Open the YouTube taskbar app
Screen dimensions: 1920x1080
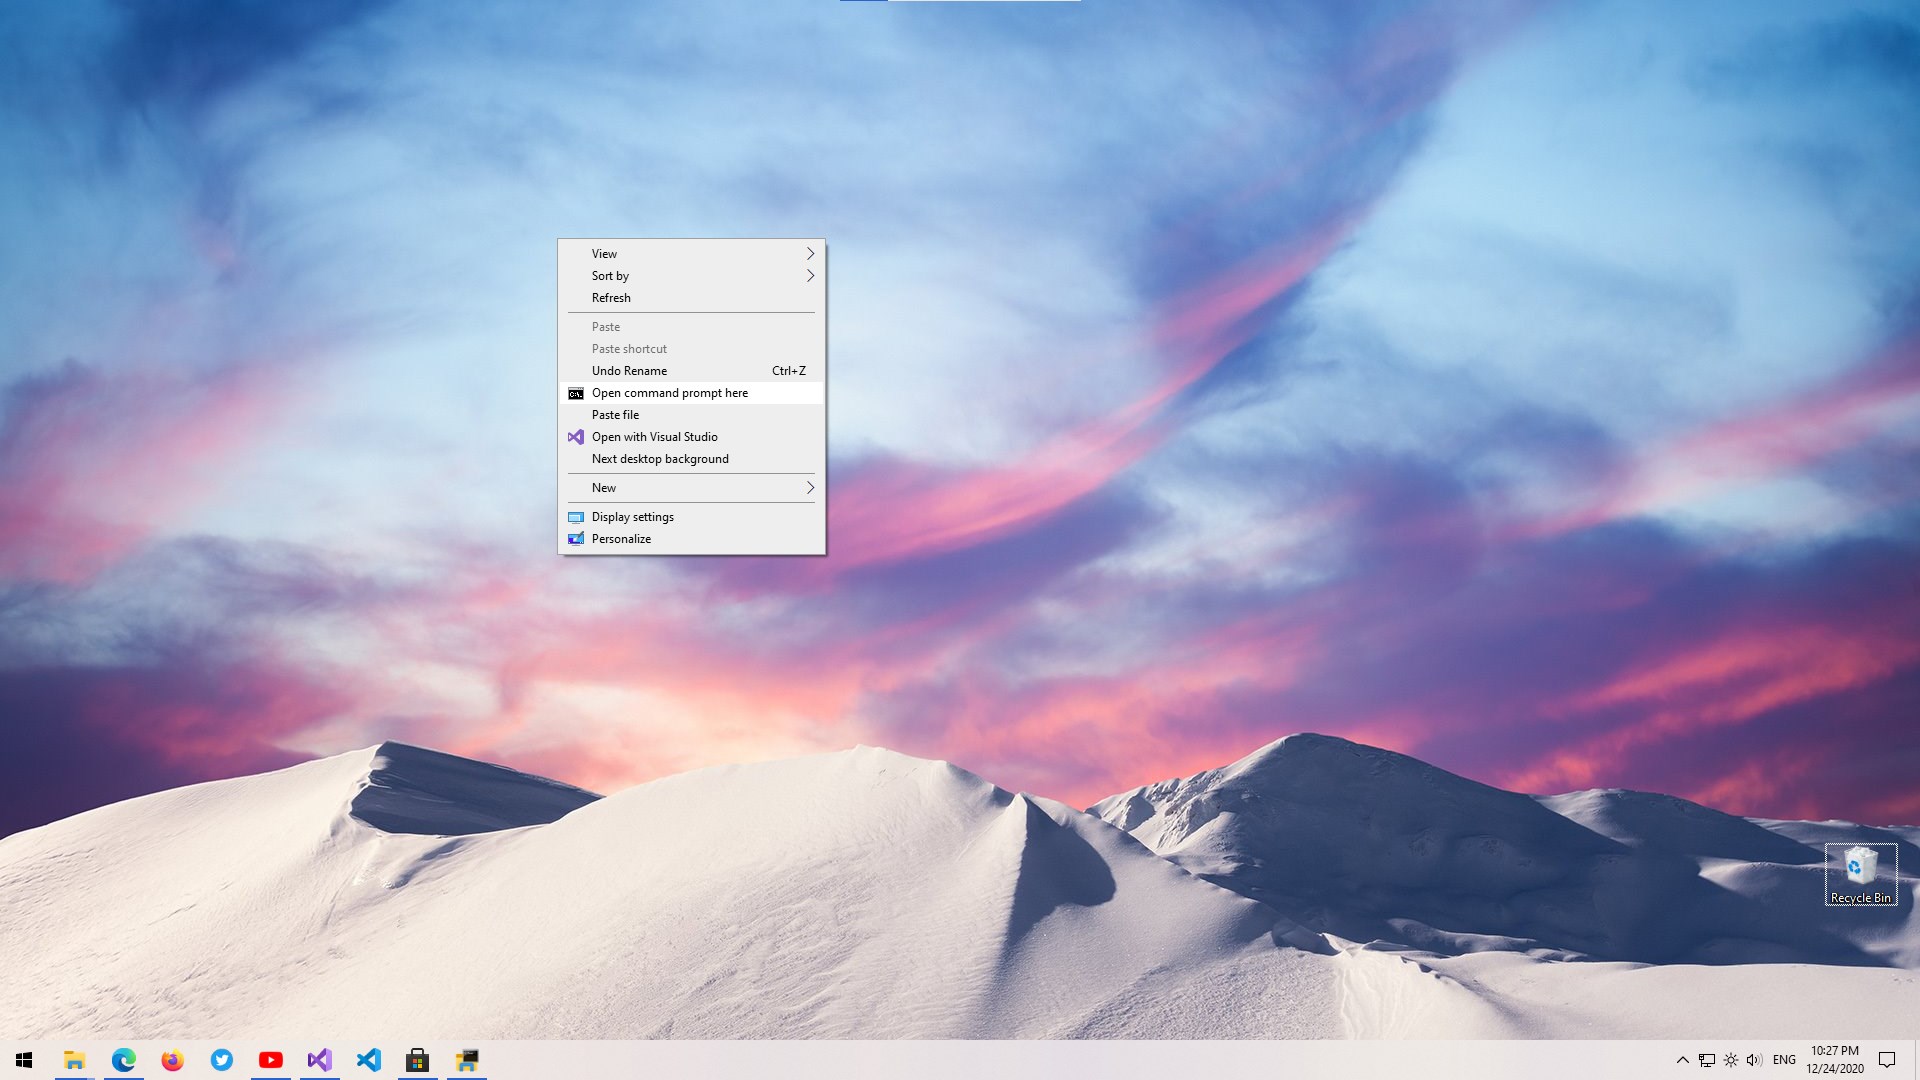[270, 1060]
